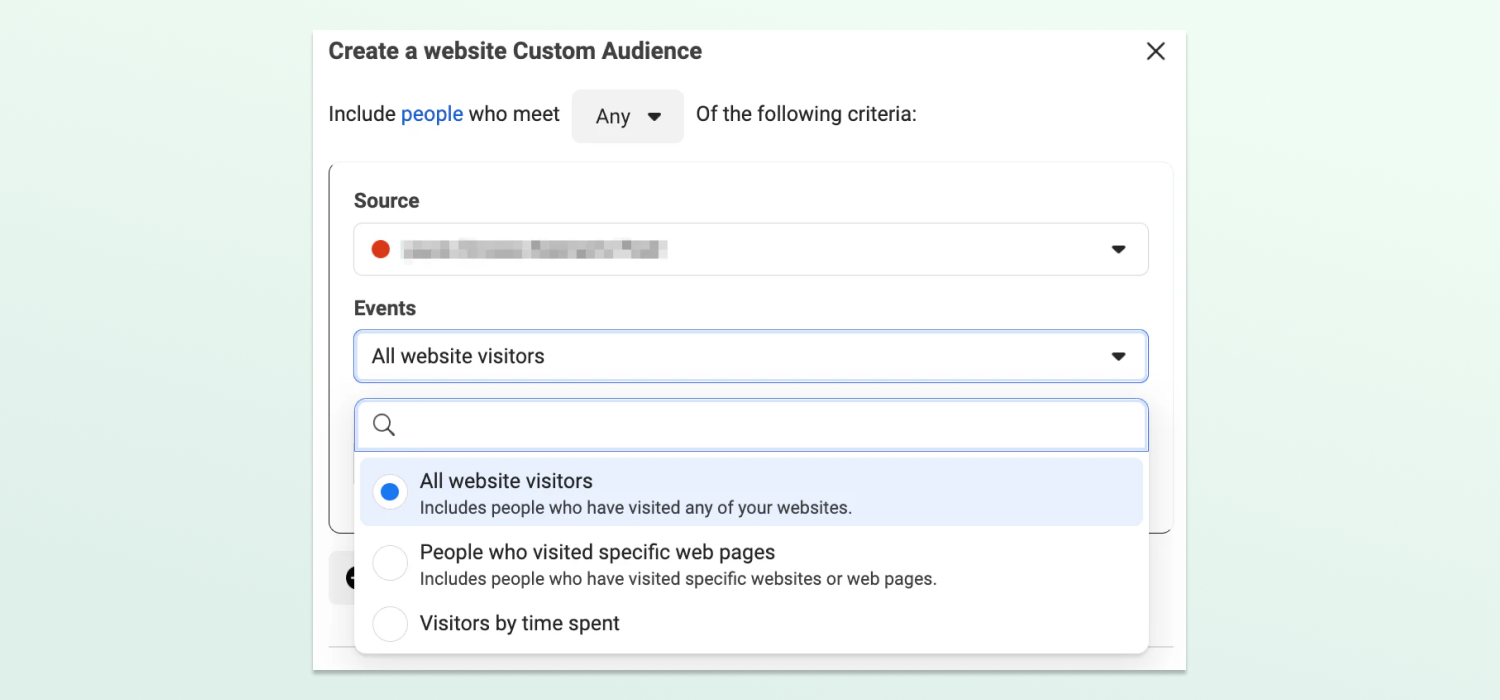Click the All website visitors option title text
This screenshot has height=700, width=1500.
[506, 481]
